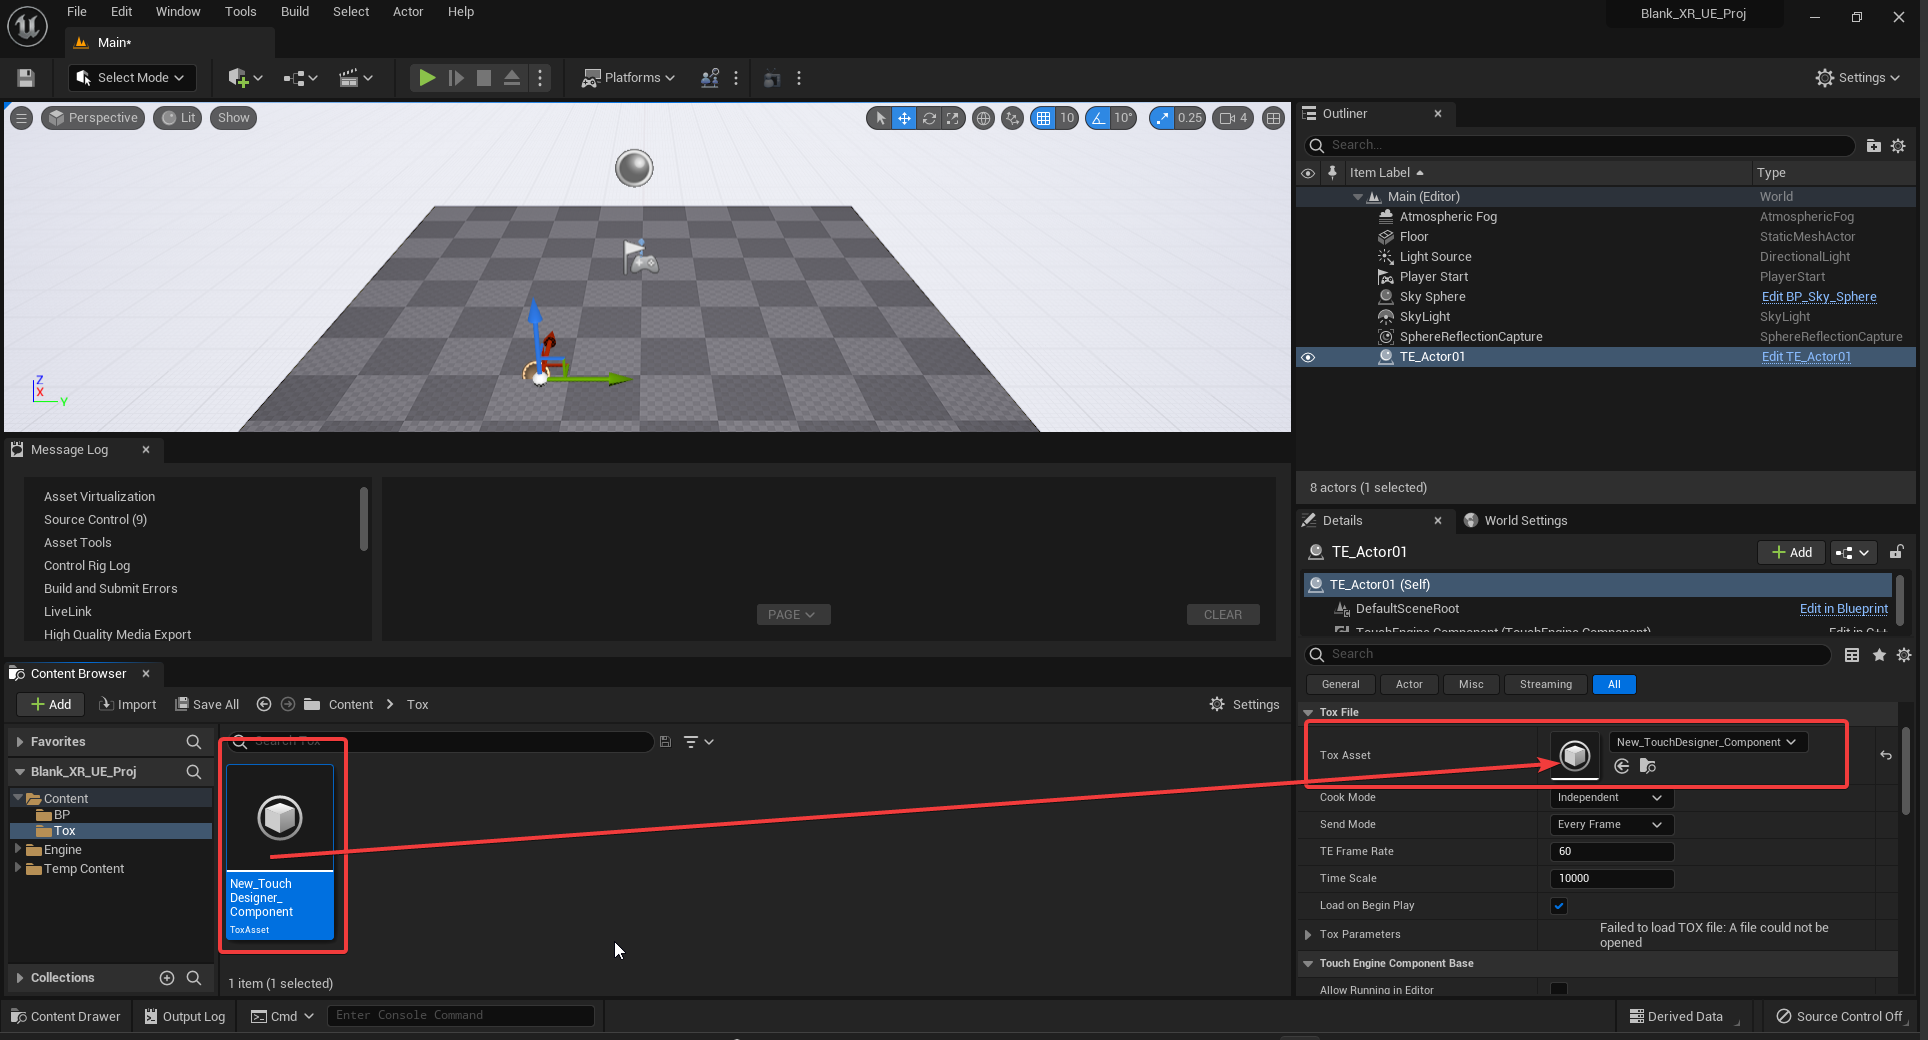
Task: Click the Save All button
Action: [207, 705]
